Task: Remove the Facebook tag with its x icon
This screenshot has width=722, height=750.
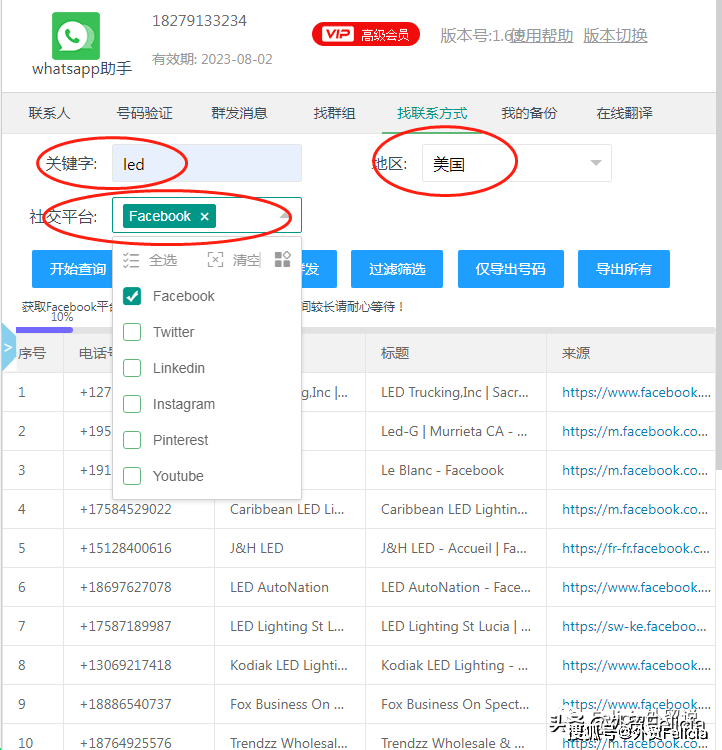Action: tap(205, 216)
